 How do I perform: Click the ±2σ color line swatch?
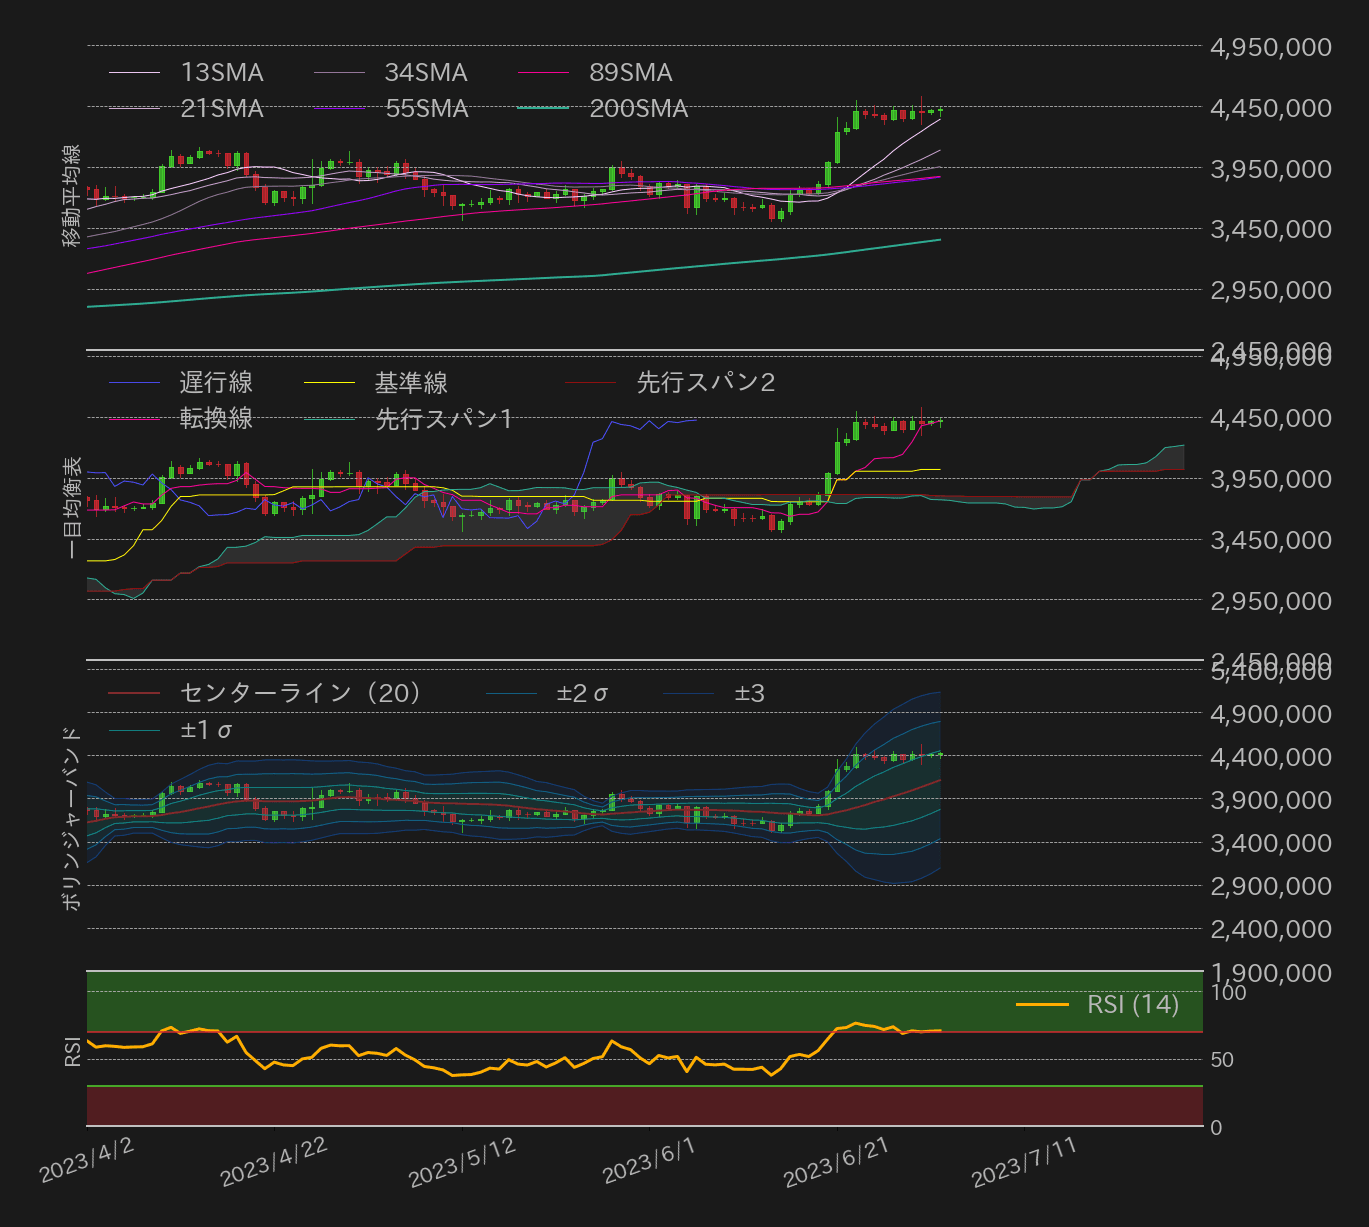(509, 692)
